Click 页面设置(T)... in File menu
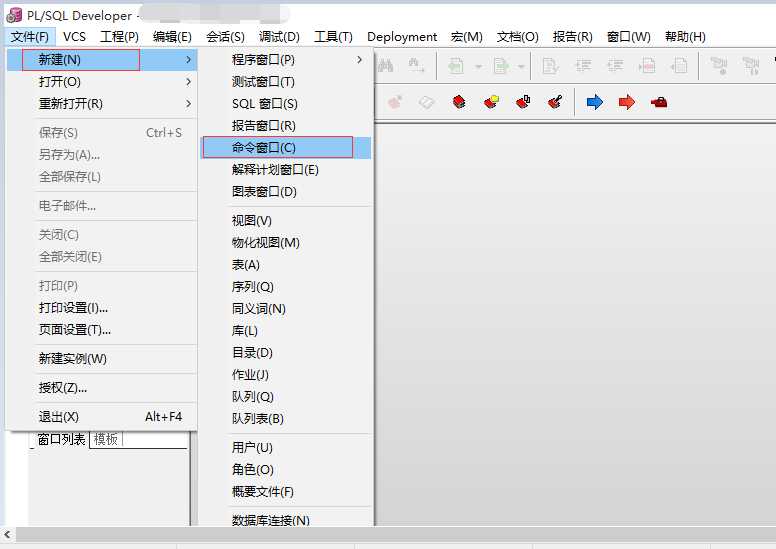The image size is (776, 549). [x=102, y=330]
